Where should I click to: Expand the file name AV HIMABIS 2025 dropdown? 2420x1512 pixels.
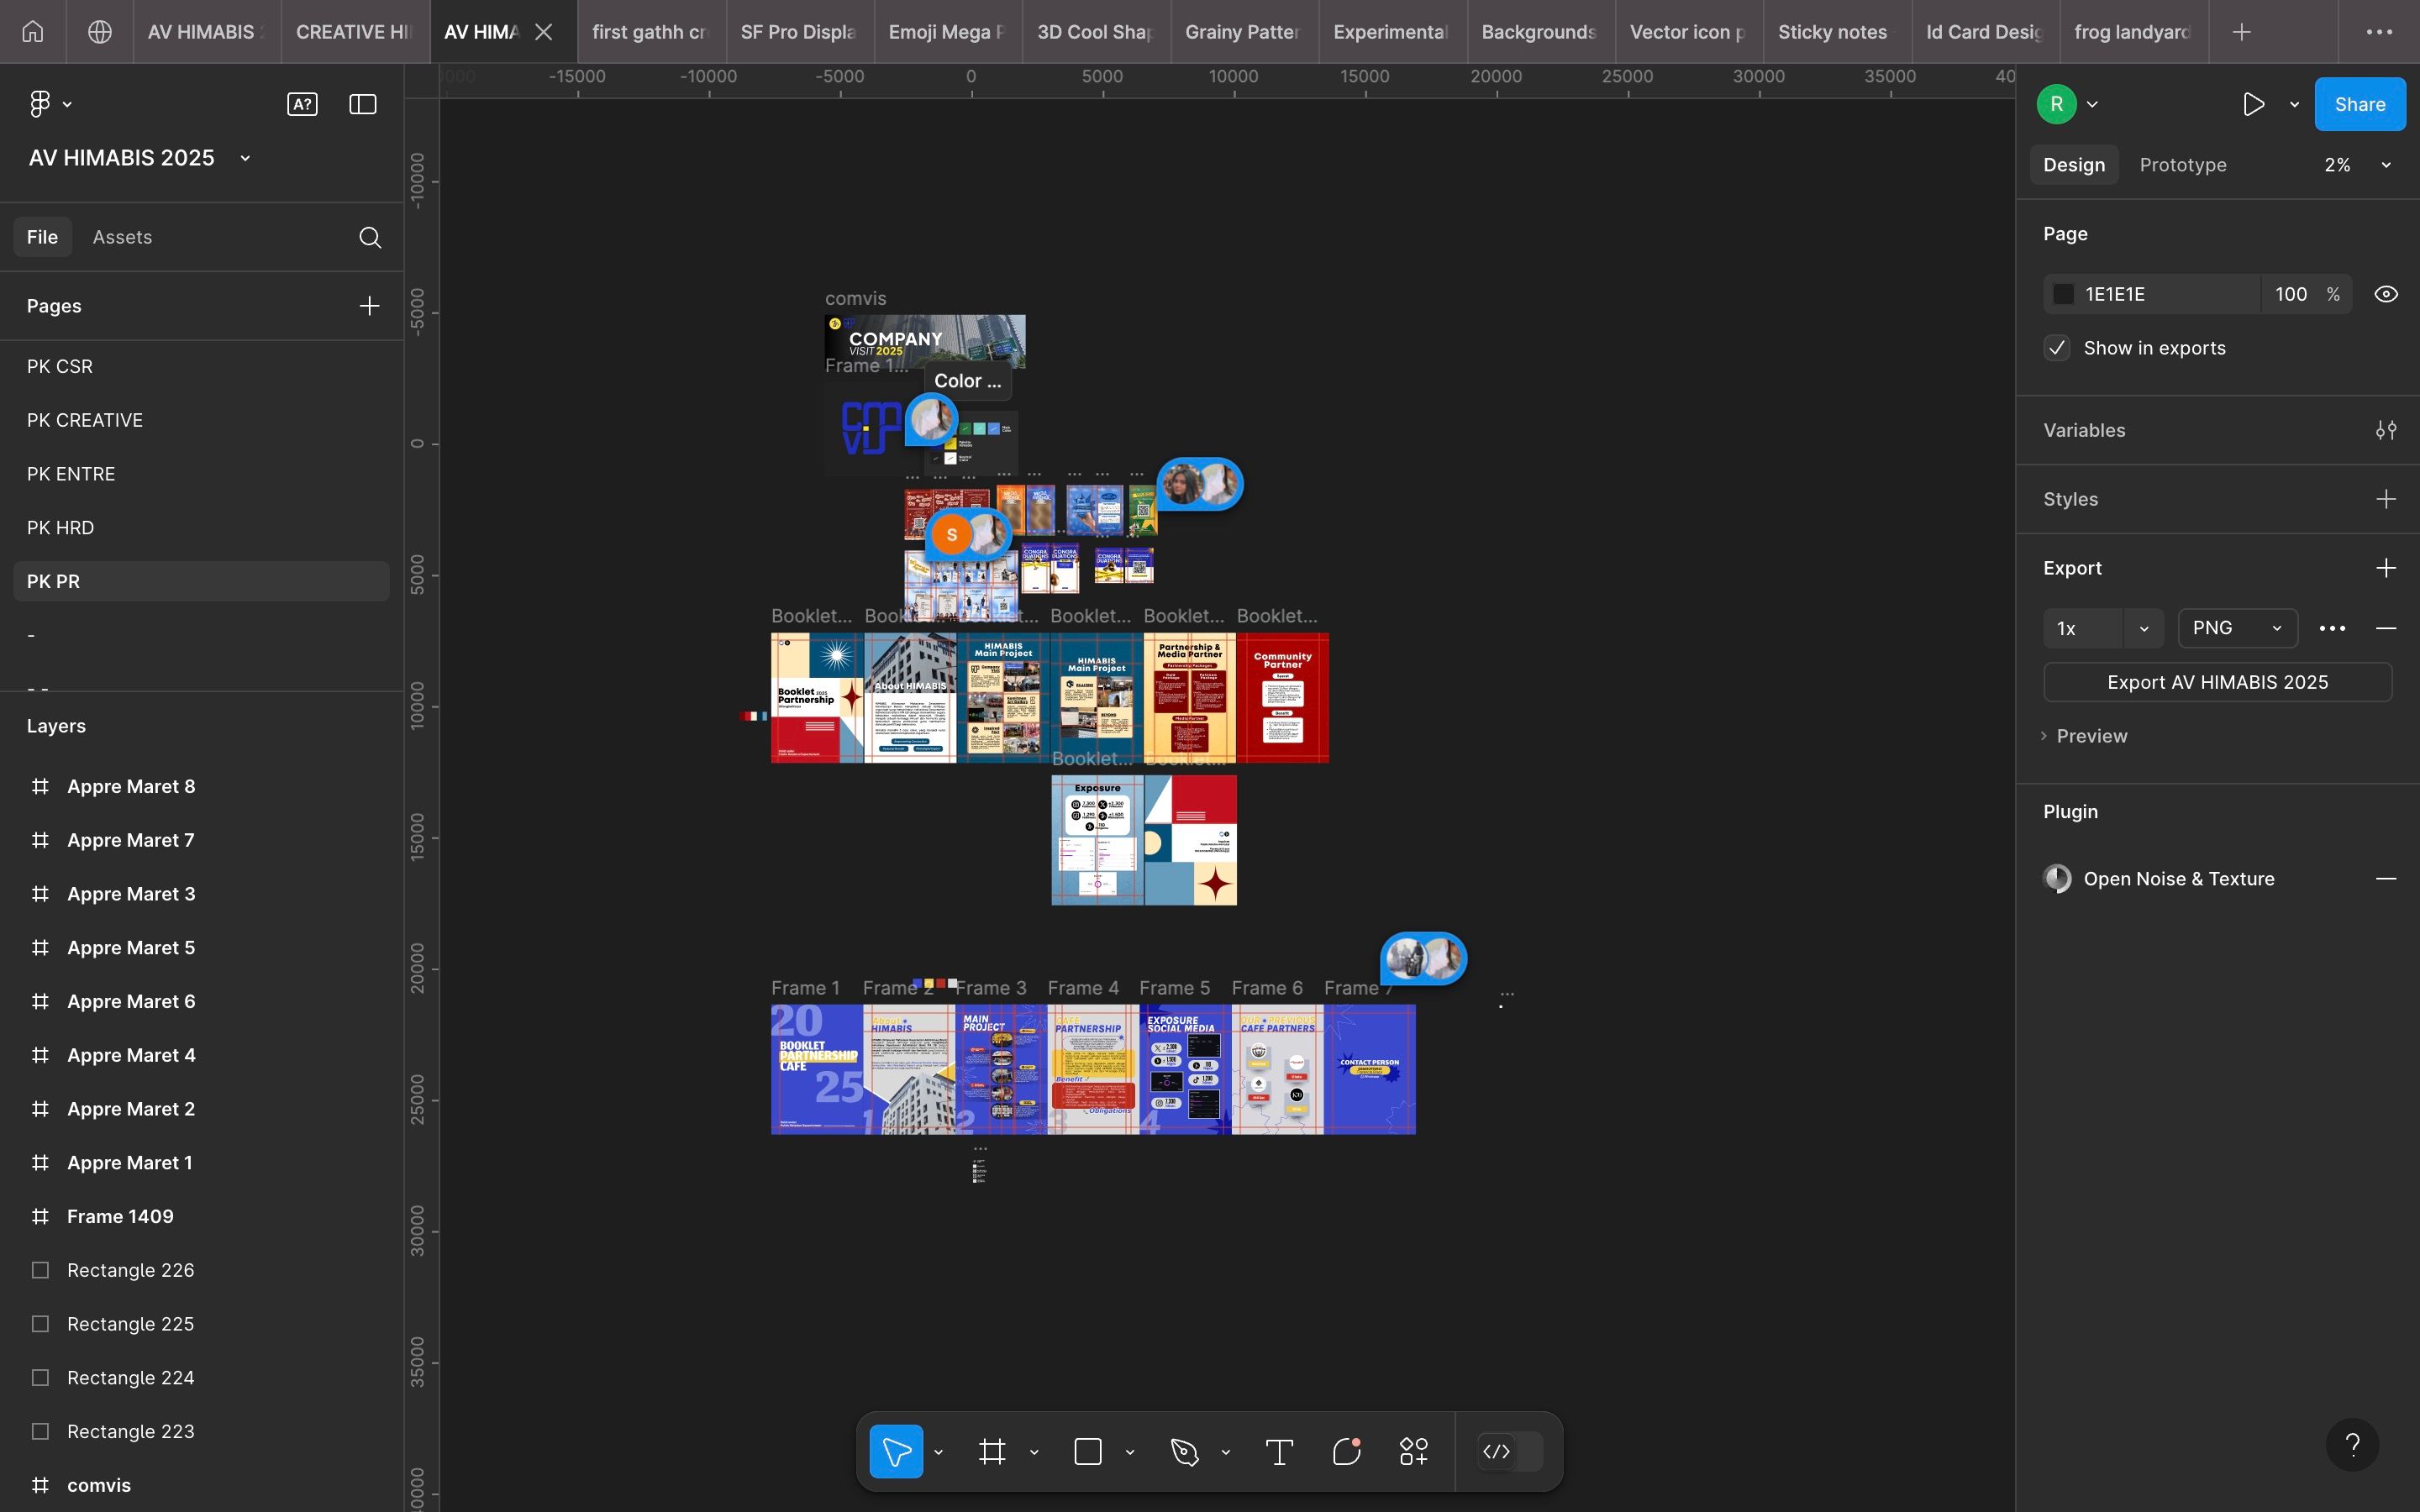[x=245, y=158]
